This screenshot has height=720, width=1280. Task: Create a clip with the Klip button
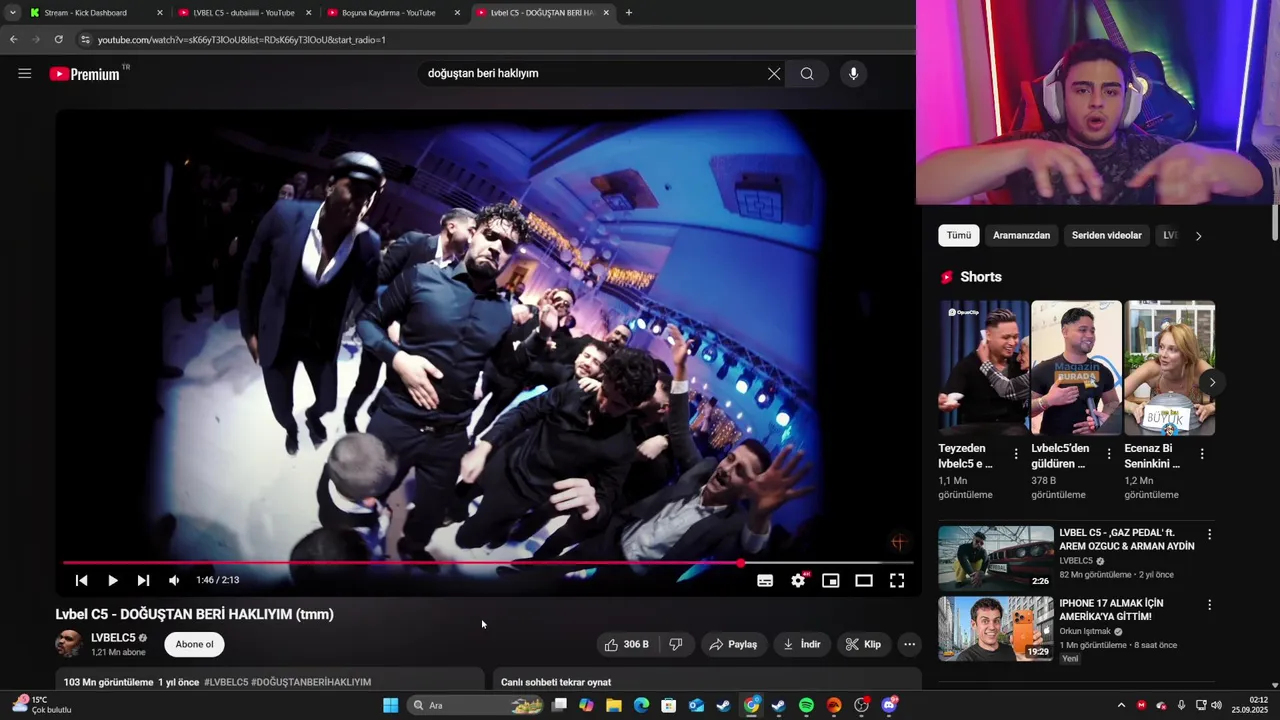863,644
